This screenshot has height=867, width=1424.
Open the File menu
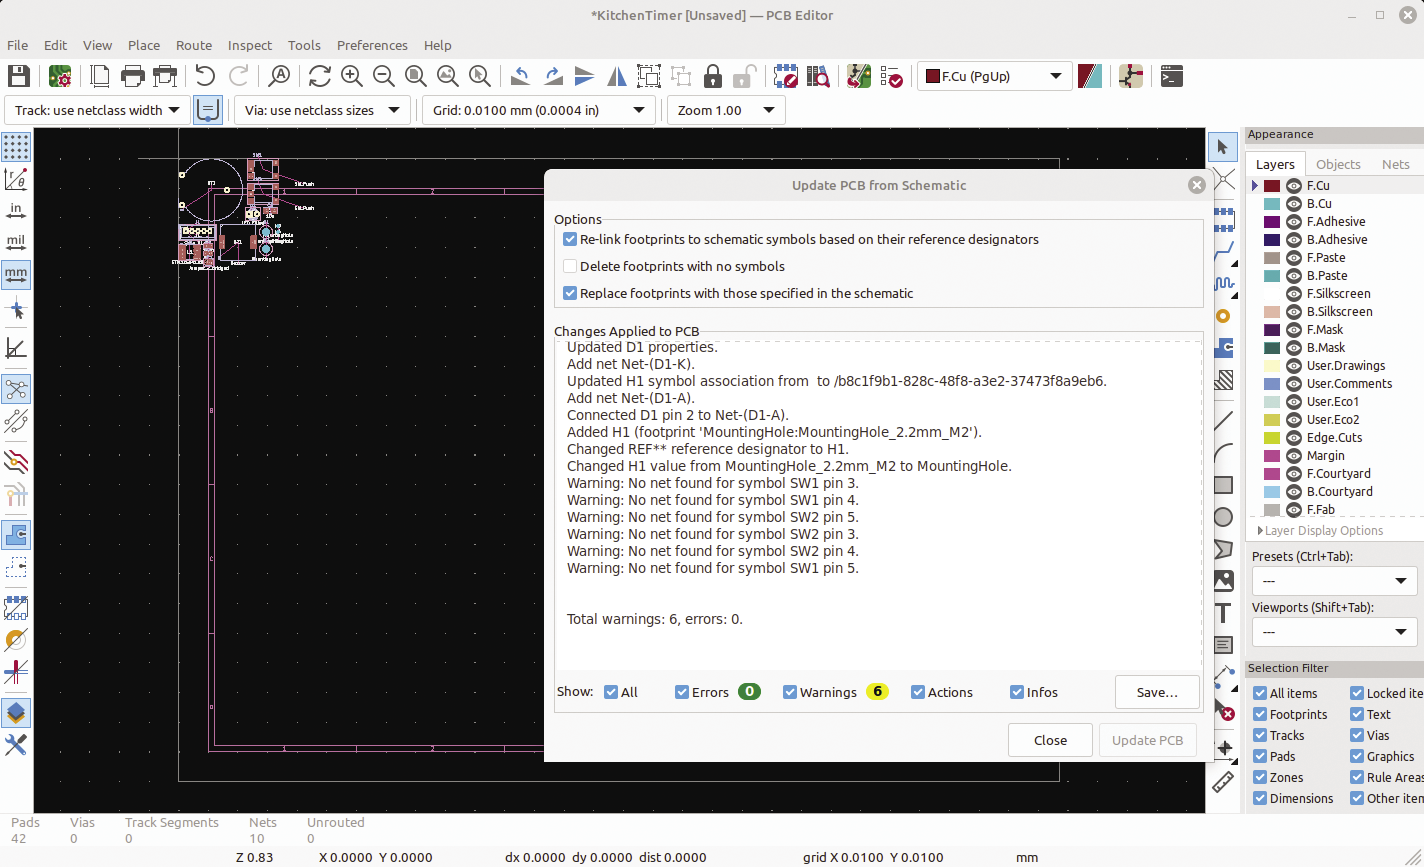pyautogui.click(x=17, y=45)
